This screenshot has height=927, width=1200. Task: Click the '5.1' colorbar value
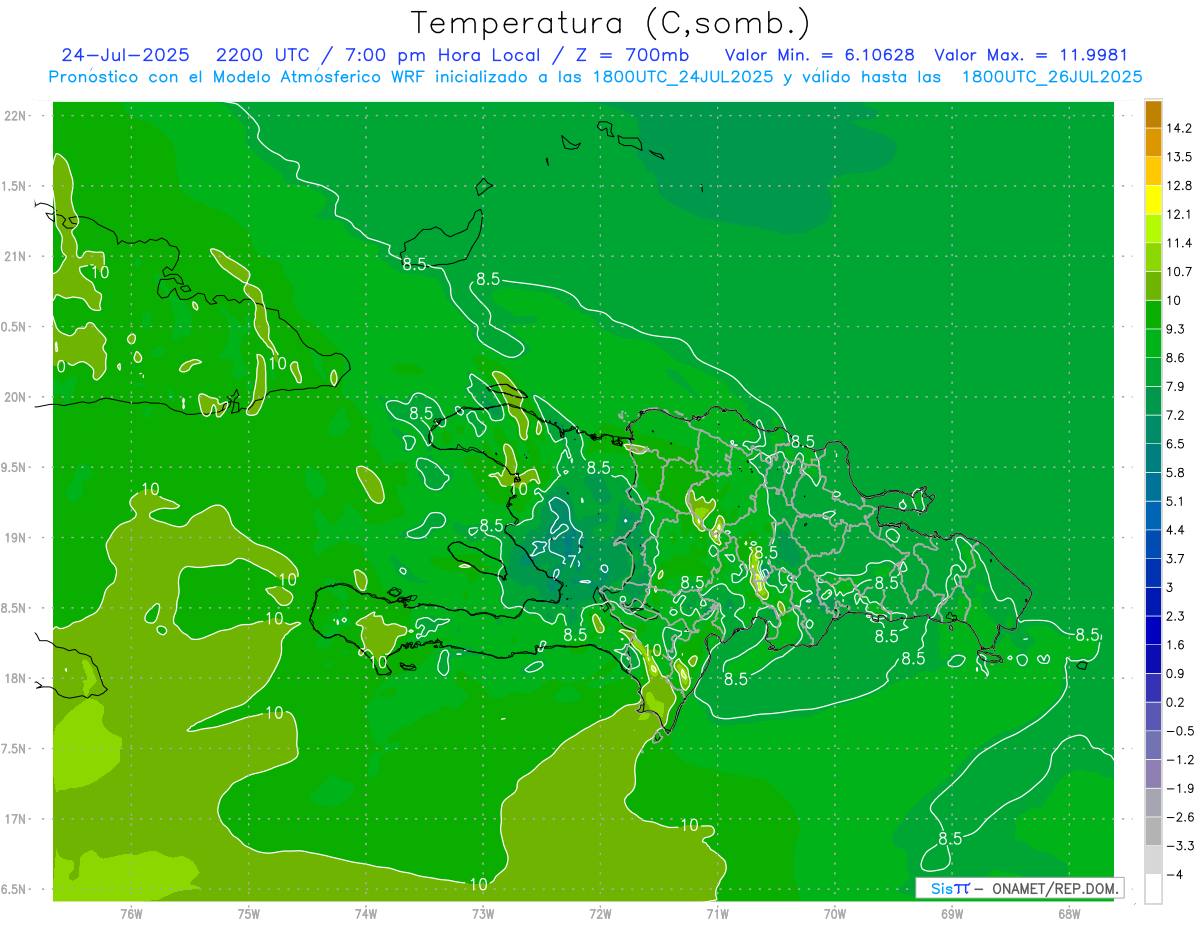click(x=1177, y=501)
